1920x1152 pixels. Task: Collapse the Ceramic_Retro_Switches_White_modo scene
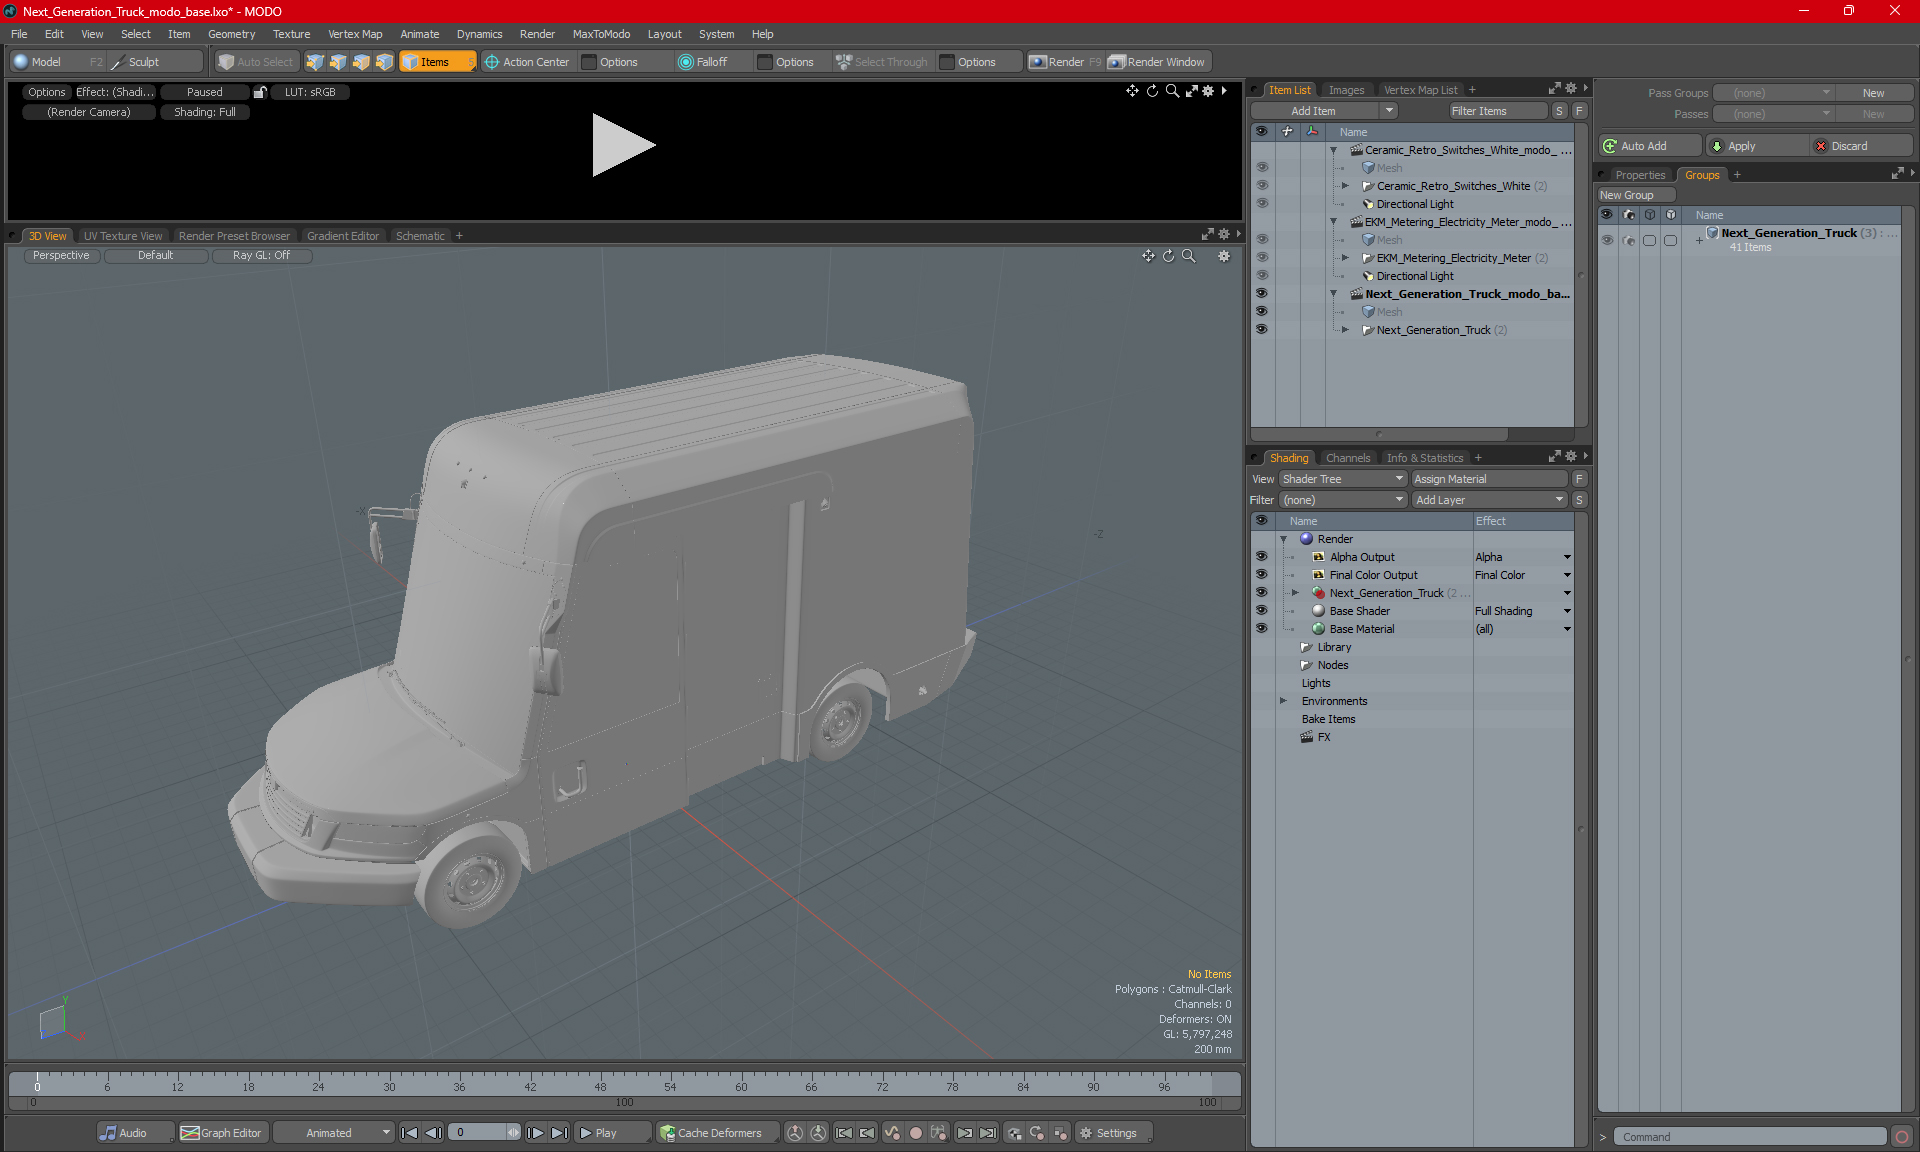coord(1333,150)
